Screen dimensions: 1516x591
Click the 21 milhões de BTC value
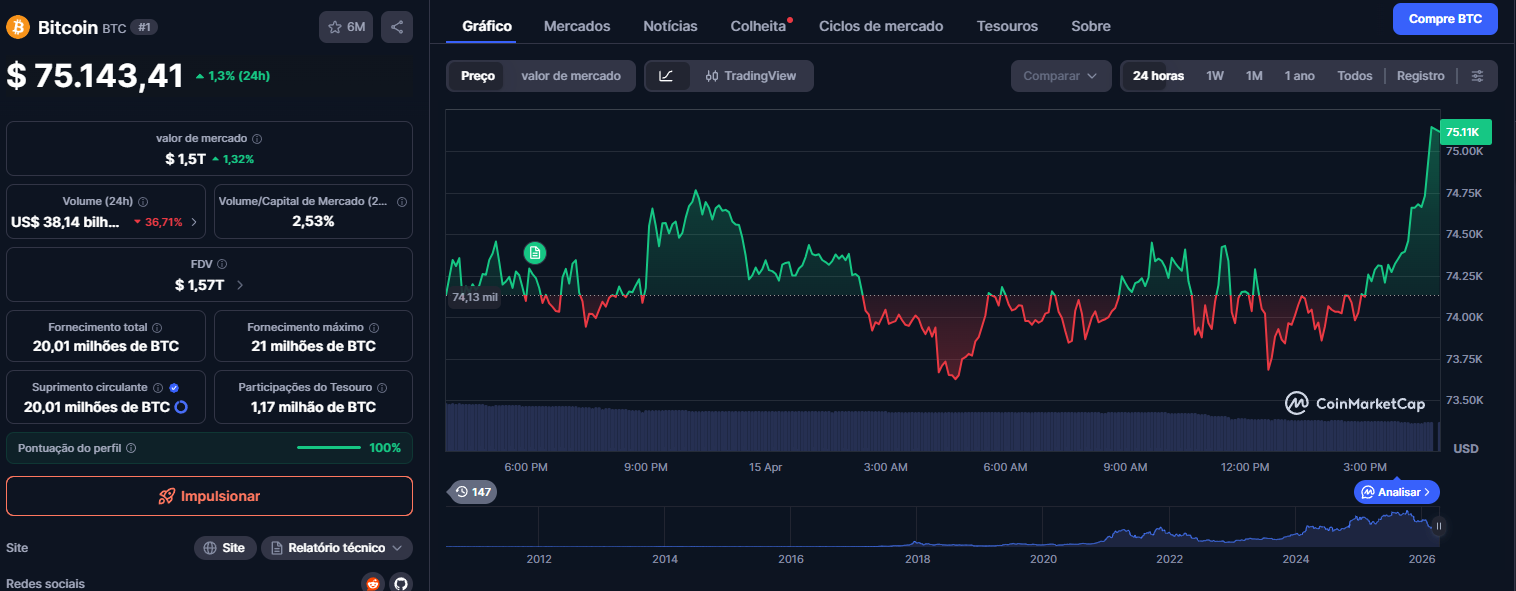coord(313,346)
